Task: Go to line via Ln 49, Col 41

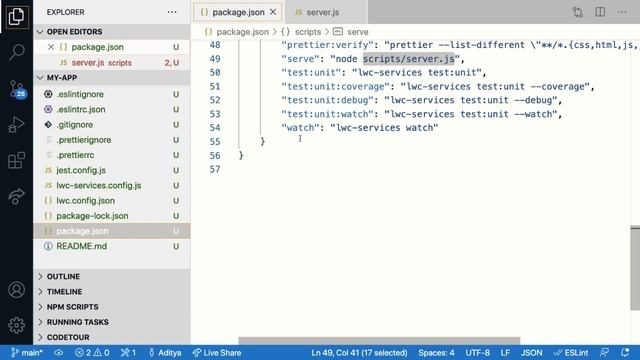Action: click(359, 353)
